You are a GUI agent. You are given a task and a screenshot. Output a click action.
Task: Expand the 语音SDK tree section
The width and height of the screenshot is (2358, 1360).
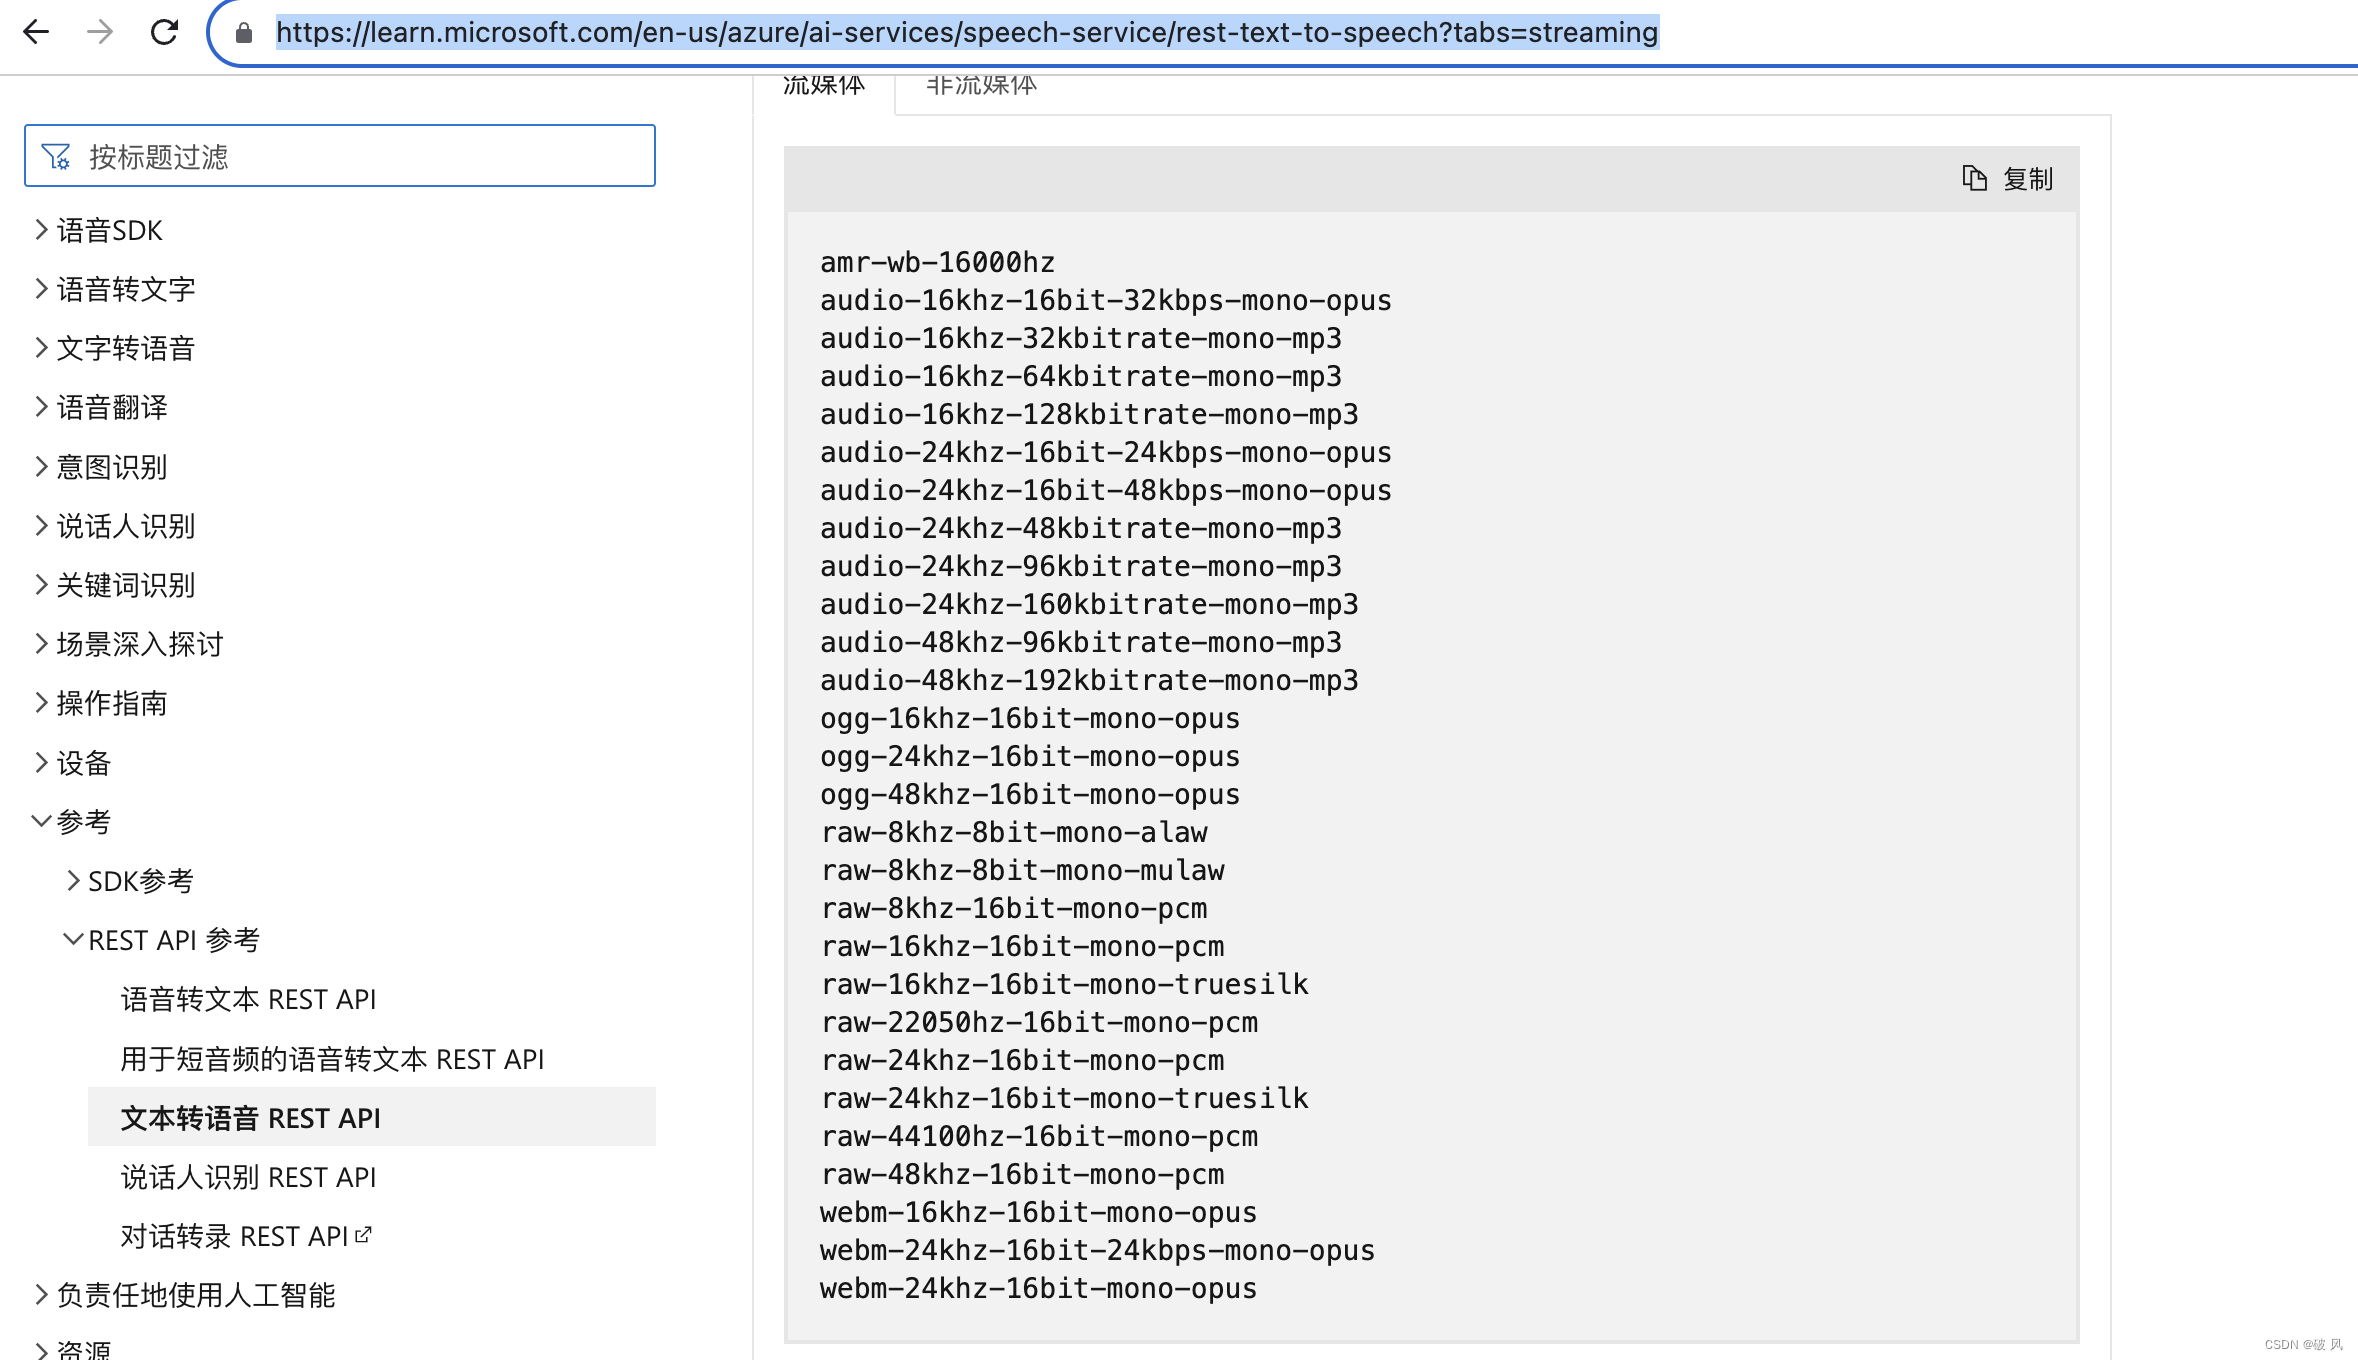coord(41,230)
